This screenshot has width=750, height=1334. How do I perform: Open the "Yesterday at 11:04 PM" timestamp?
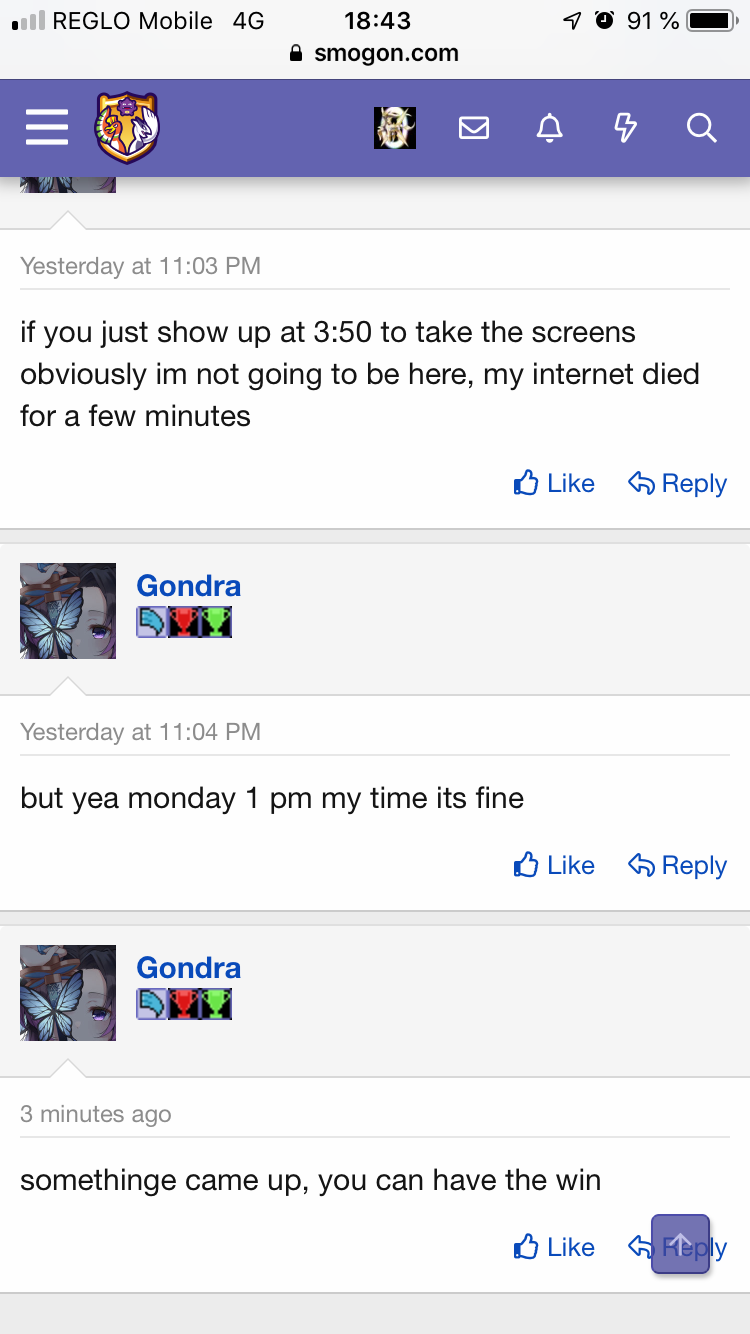[140, 732]
